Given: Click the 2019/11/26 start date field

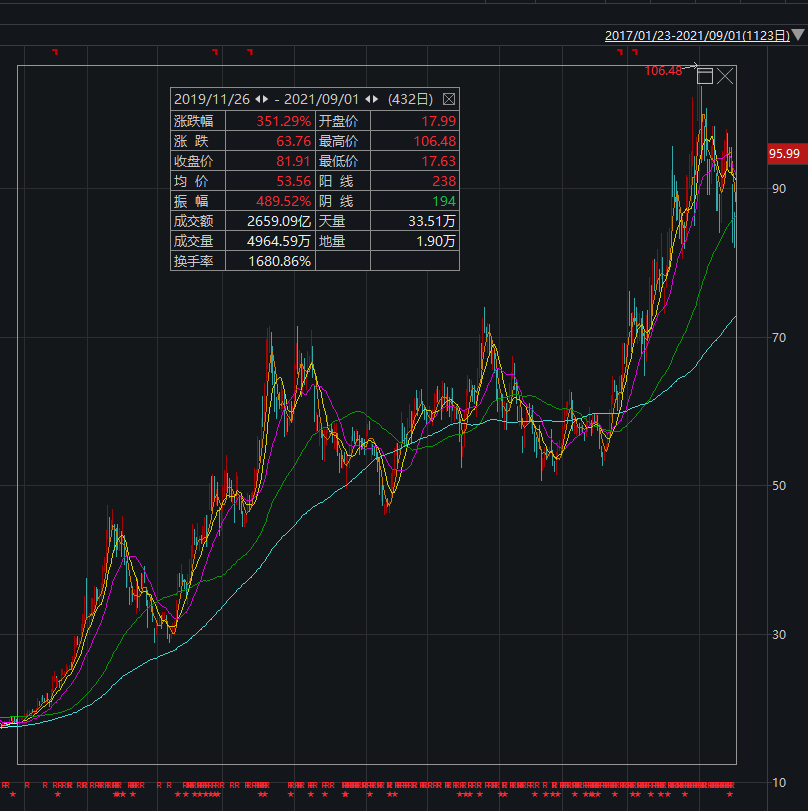Looking at the screenshot, I should pos(212,99).
